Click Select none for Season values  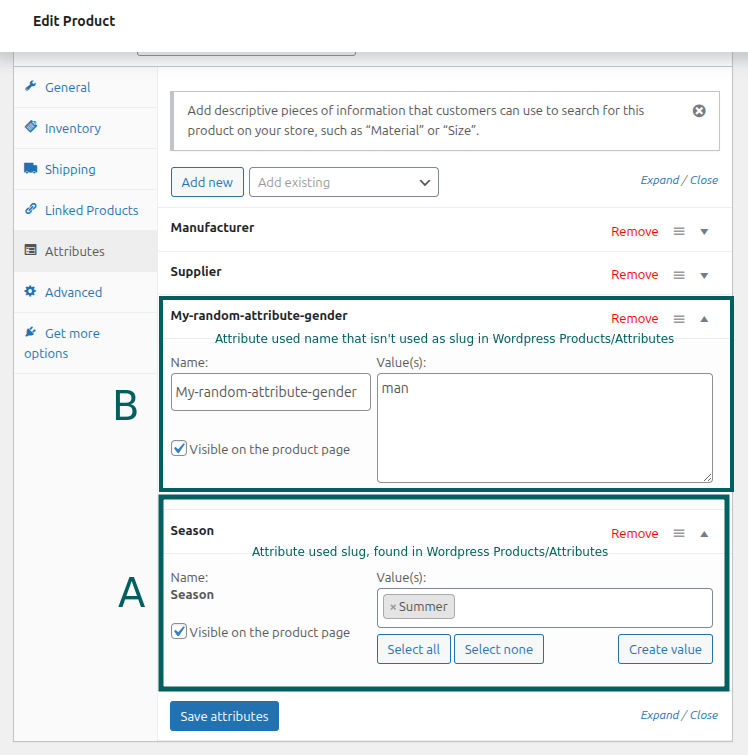click(499, 649)
